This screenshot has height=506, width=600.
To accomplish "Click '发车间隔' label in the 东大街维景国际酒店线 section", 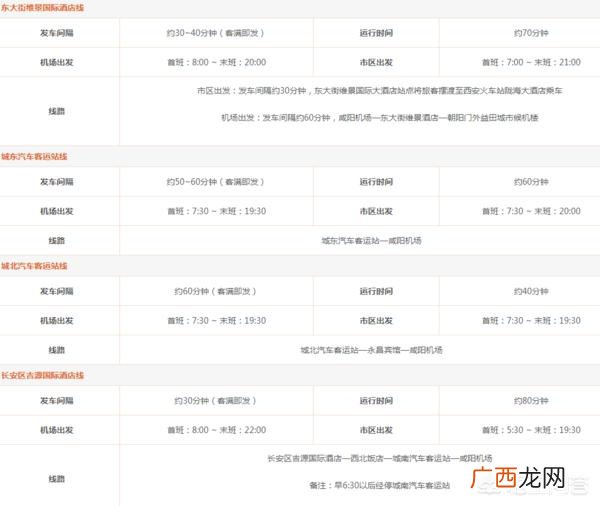I will [x=57, y=33].
